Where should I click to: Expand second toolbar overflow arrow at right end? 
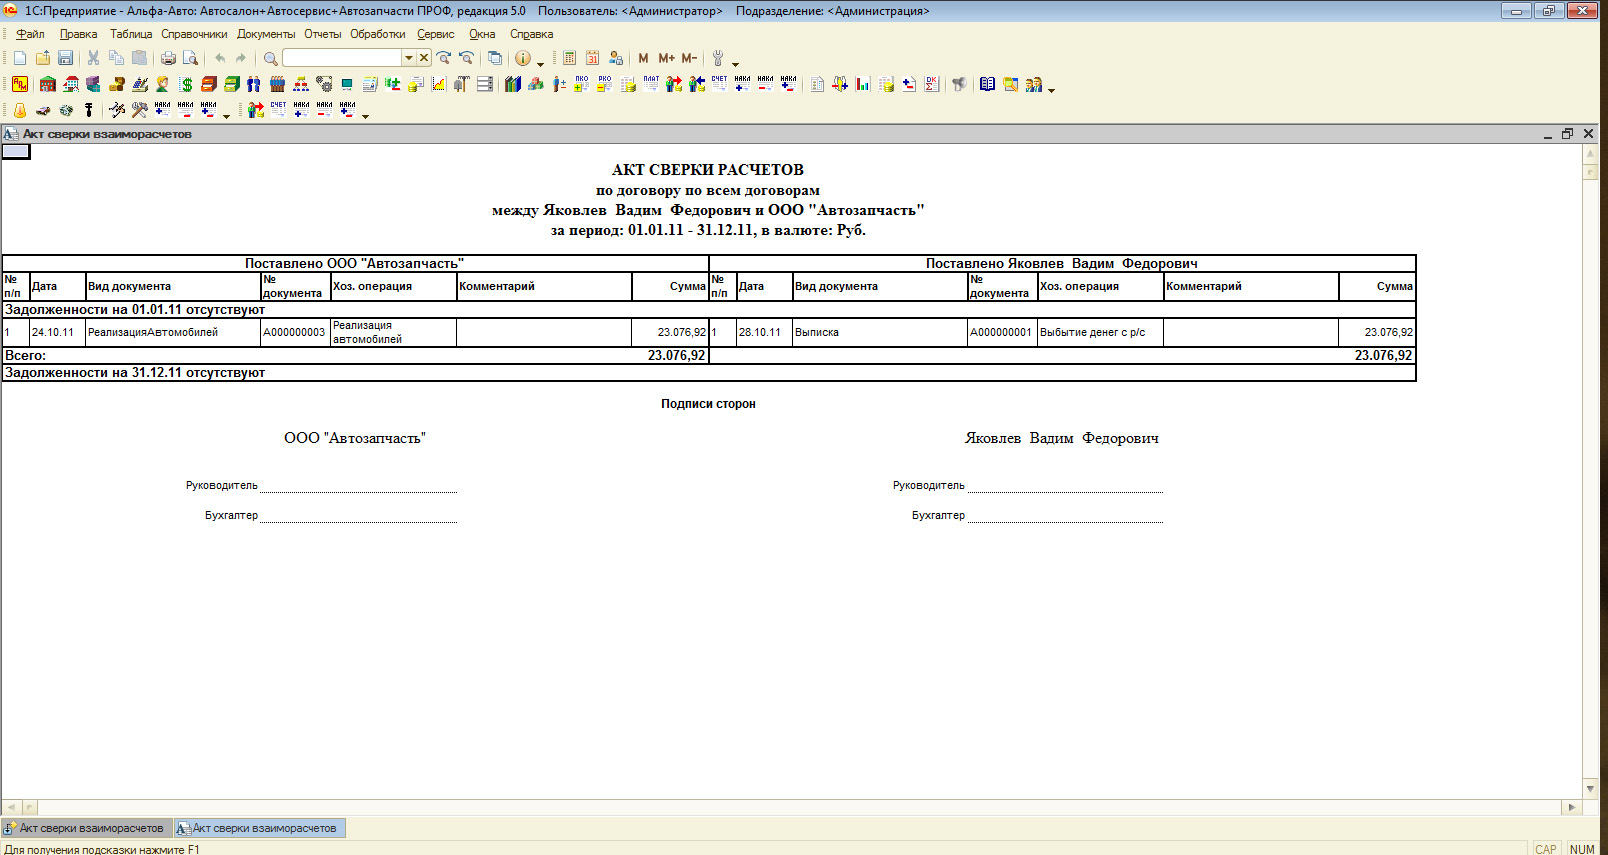click(x=1051, y=89)
